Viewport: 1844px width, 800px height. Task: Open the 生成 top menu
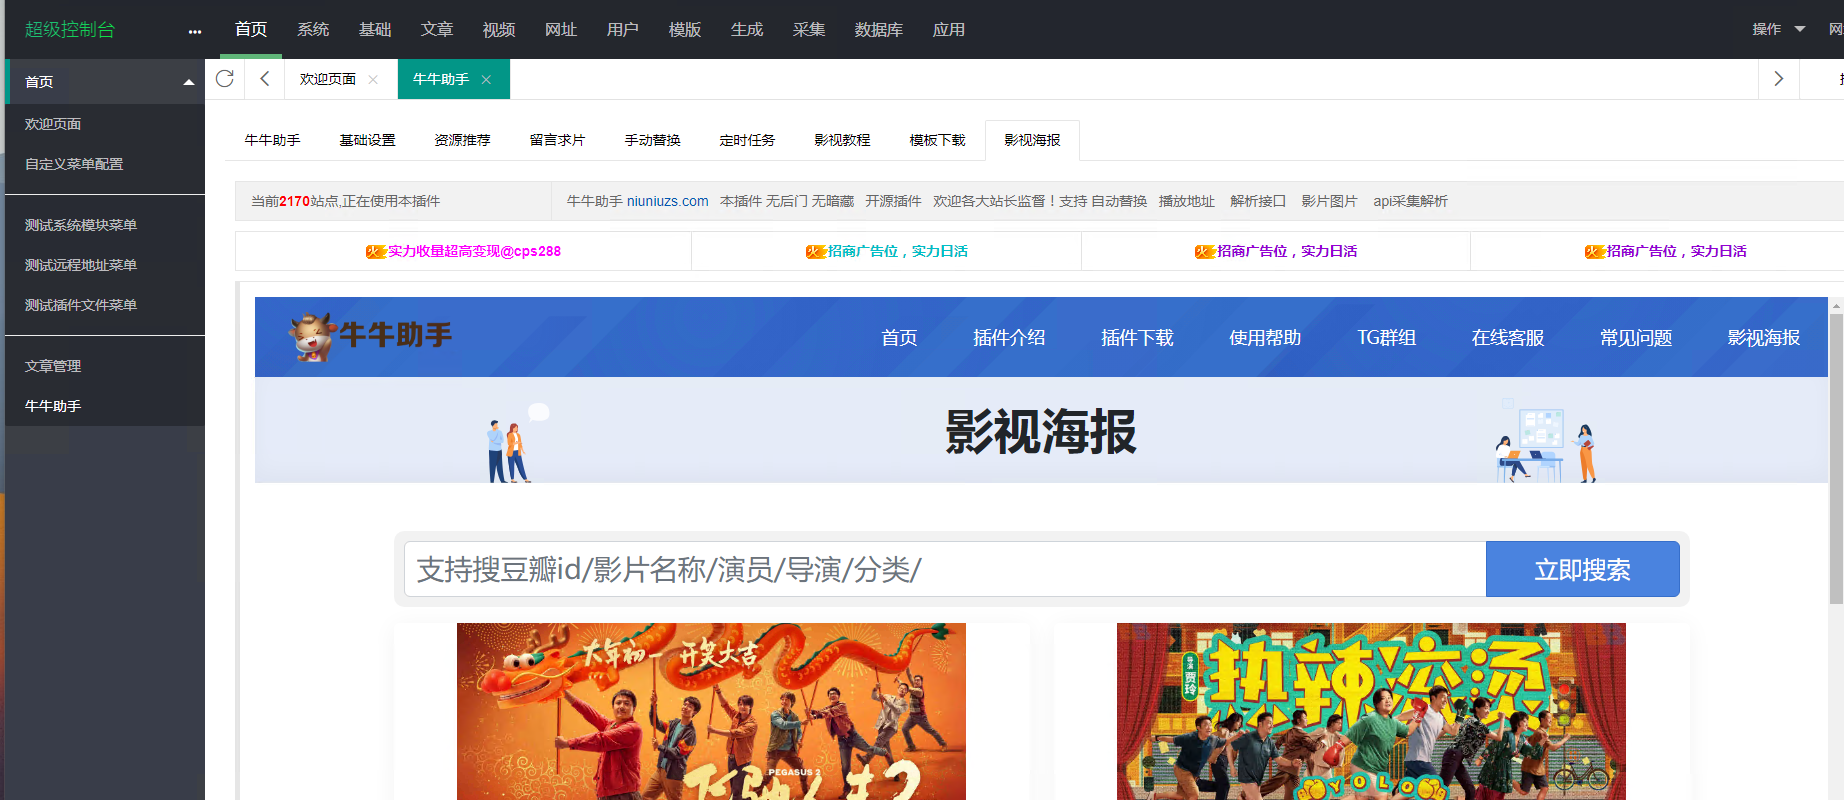(x=747, y=29)
